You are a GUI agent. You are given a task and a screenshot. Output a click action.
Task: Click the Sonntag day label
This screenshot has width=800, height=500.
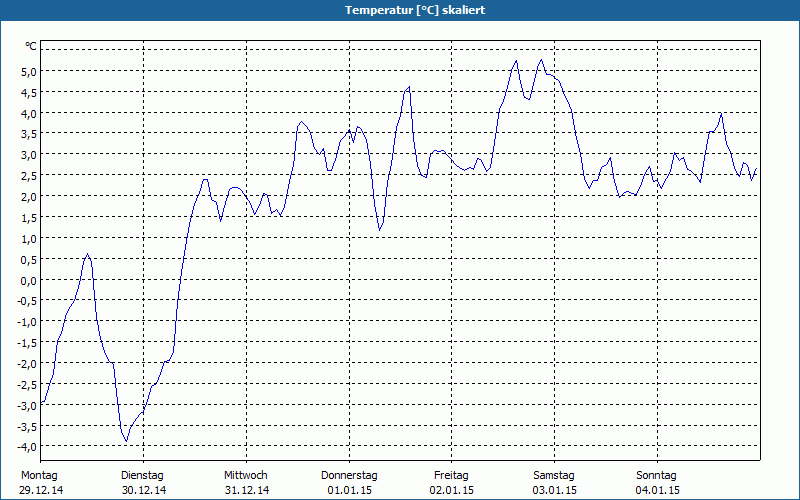[x=656, y=476]
